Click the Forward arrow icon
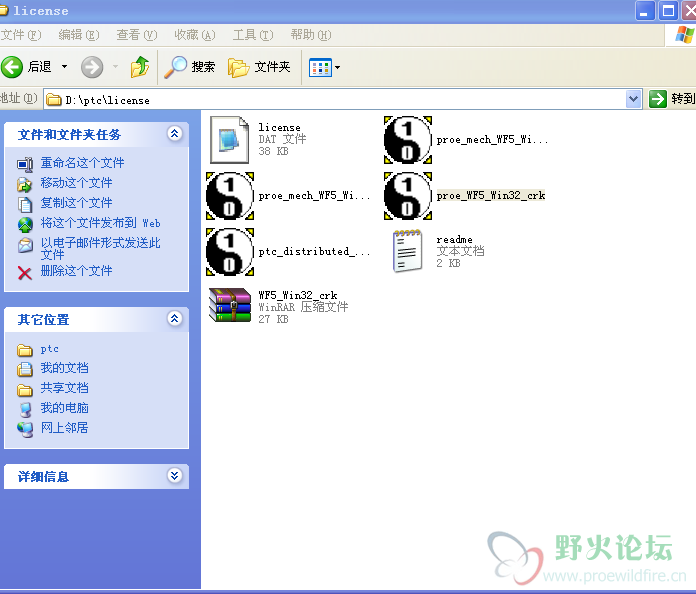Image resolution: width=696 pixels, height=594 pixels. click(92, 67)
